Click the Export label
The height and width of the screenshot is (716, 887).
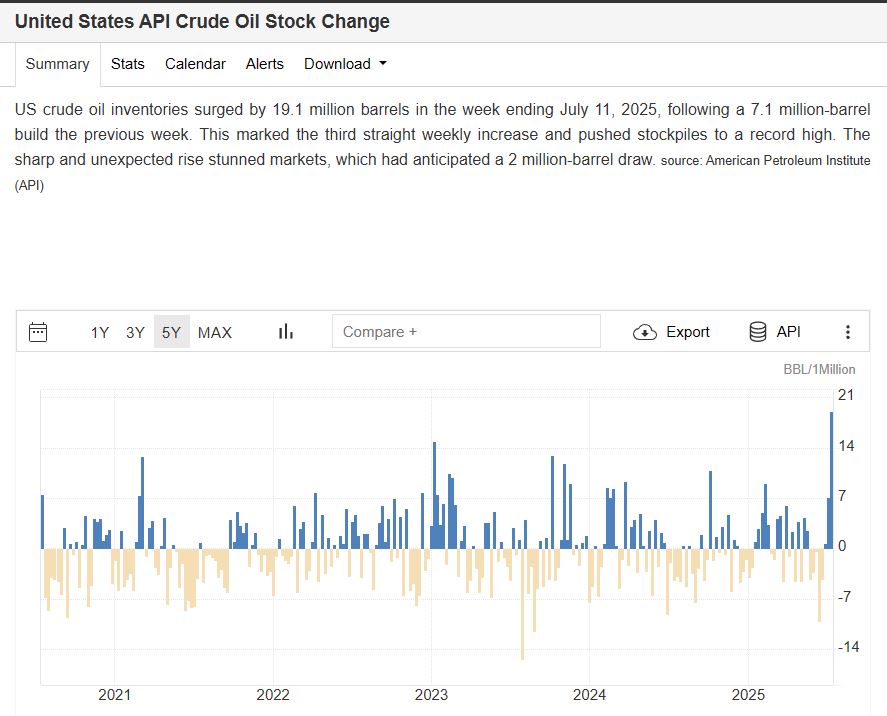tap(687, 332)
